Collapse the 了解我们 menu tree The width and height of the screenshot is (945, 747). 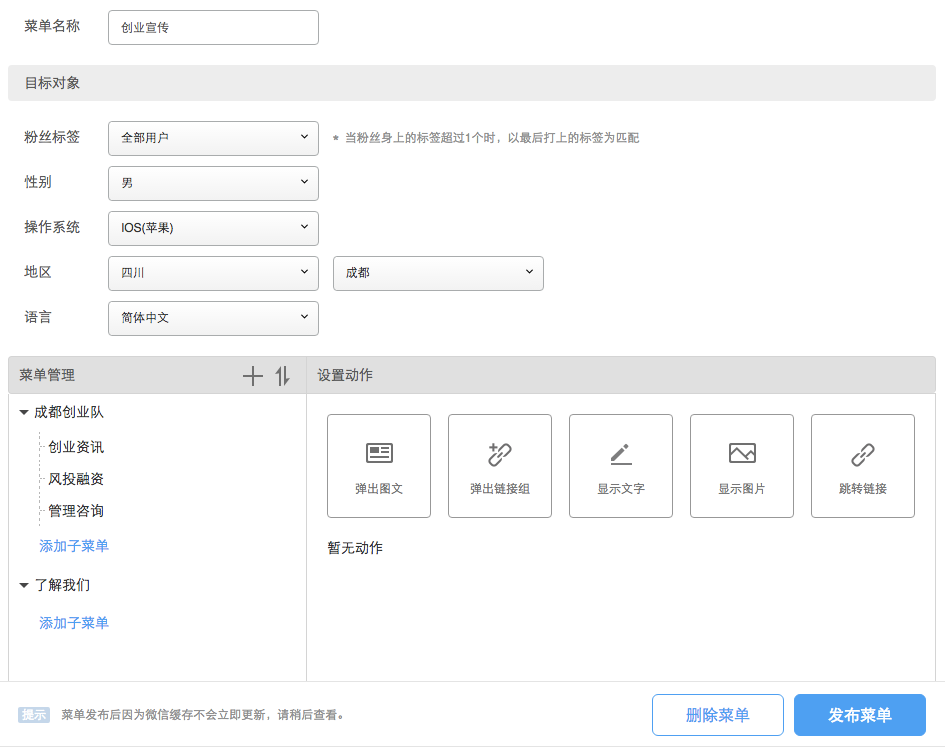click(24, 585)
